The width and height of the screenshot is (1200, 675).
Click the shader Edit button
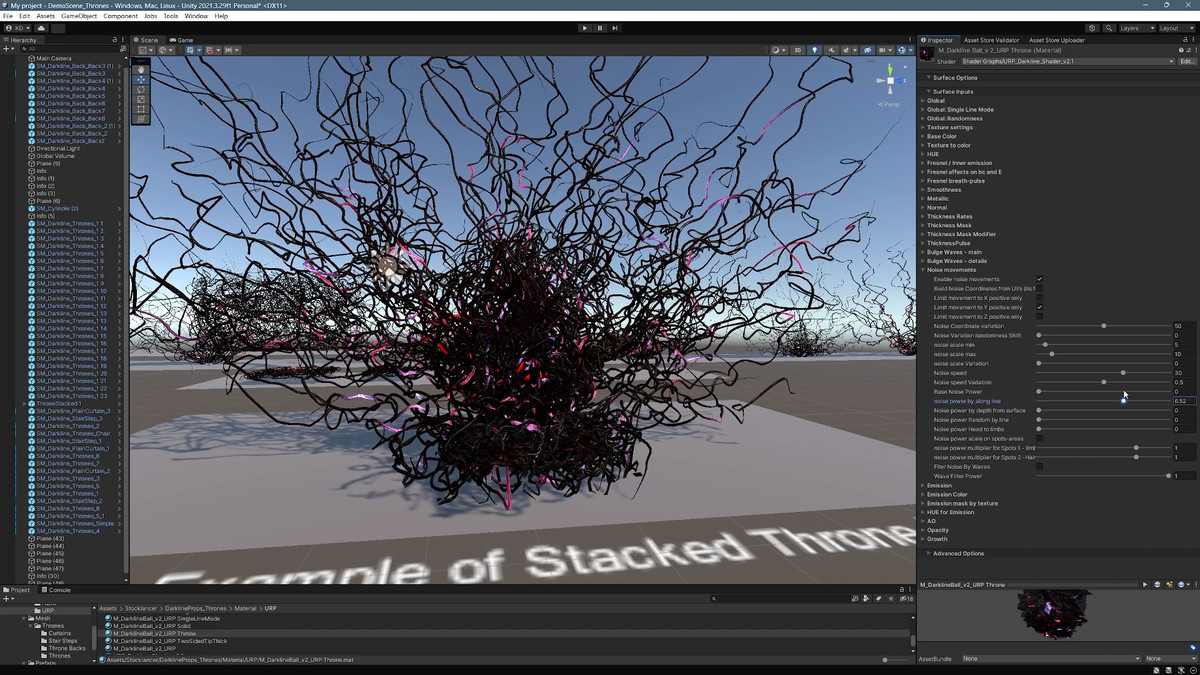1186,62
